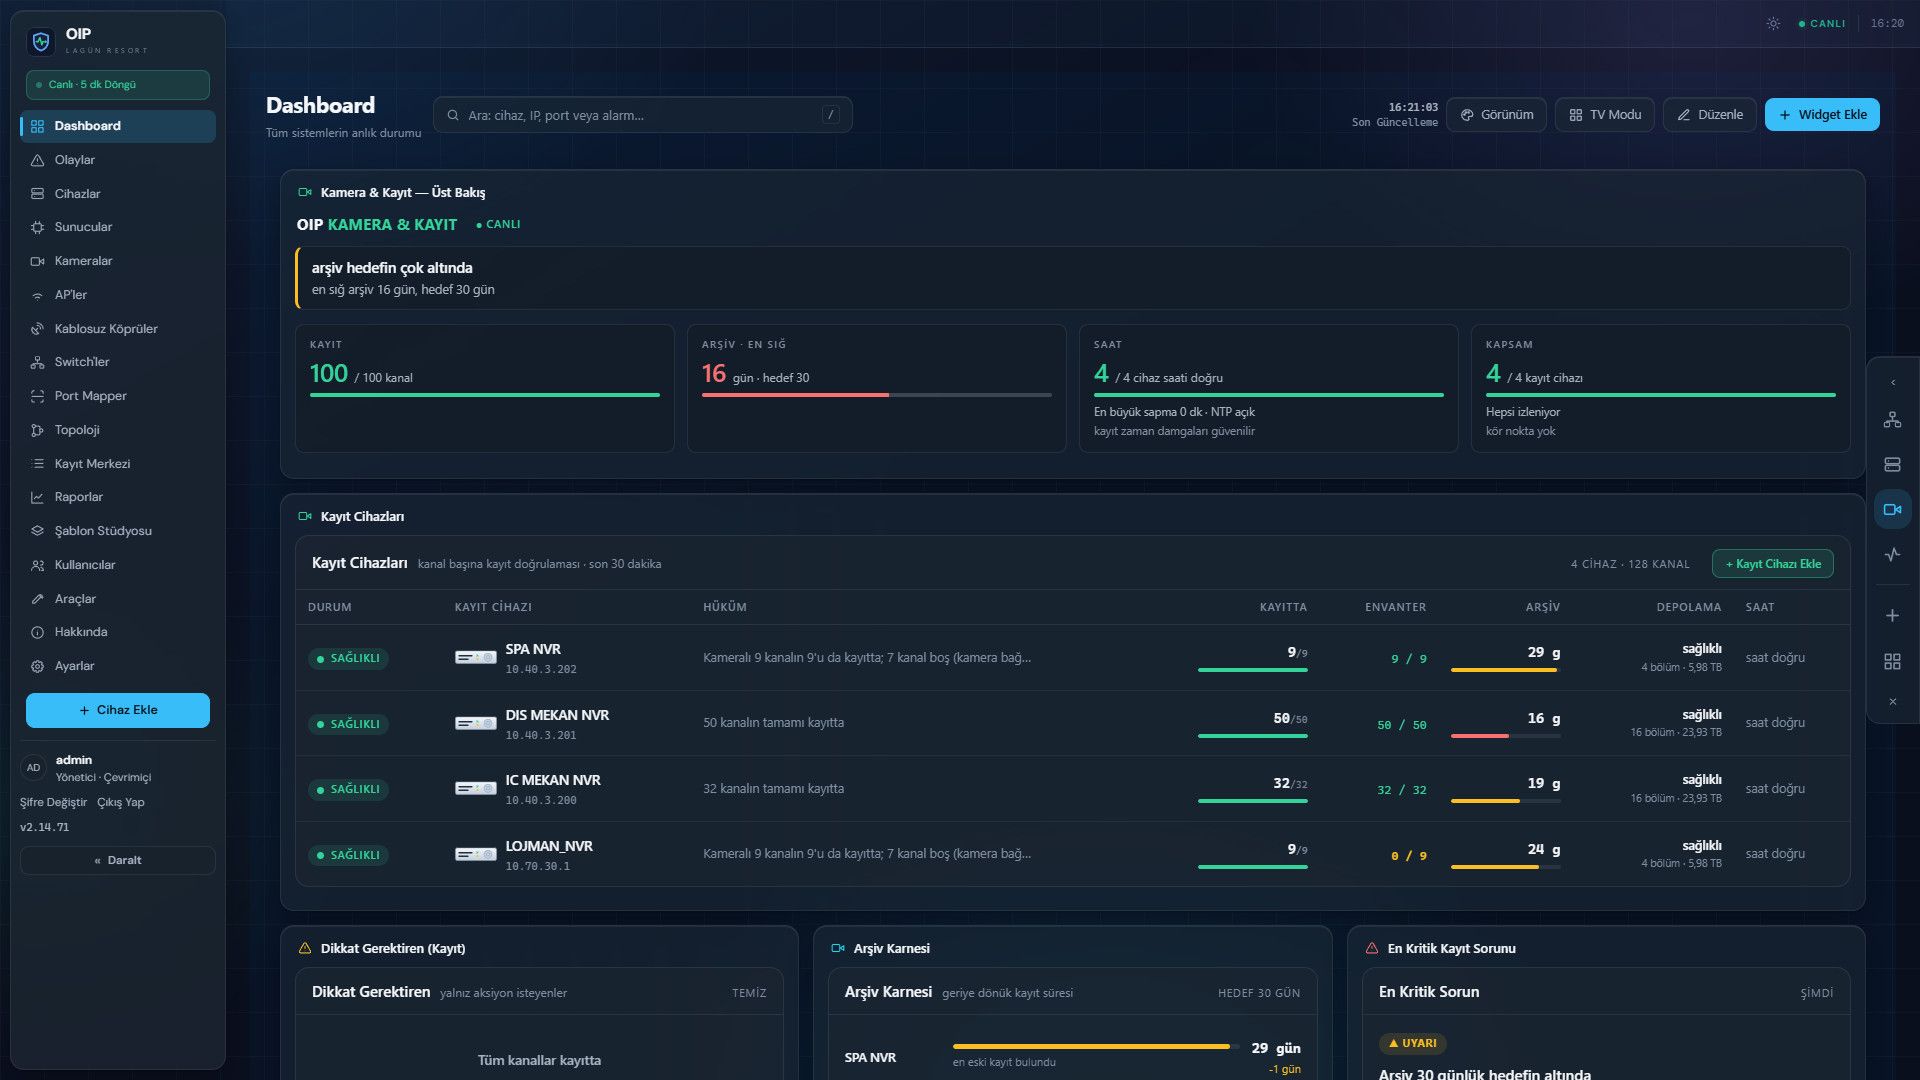The width and height of the screenshot is (1920, 1080).
Task: Open the activity pulse icon in right rail
Action: [x=1892, y=555]
